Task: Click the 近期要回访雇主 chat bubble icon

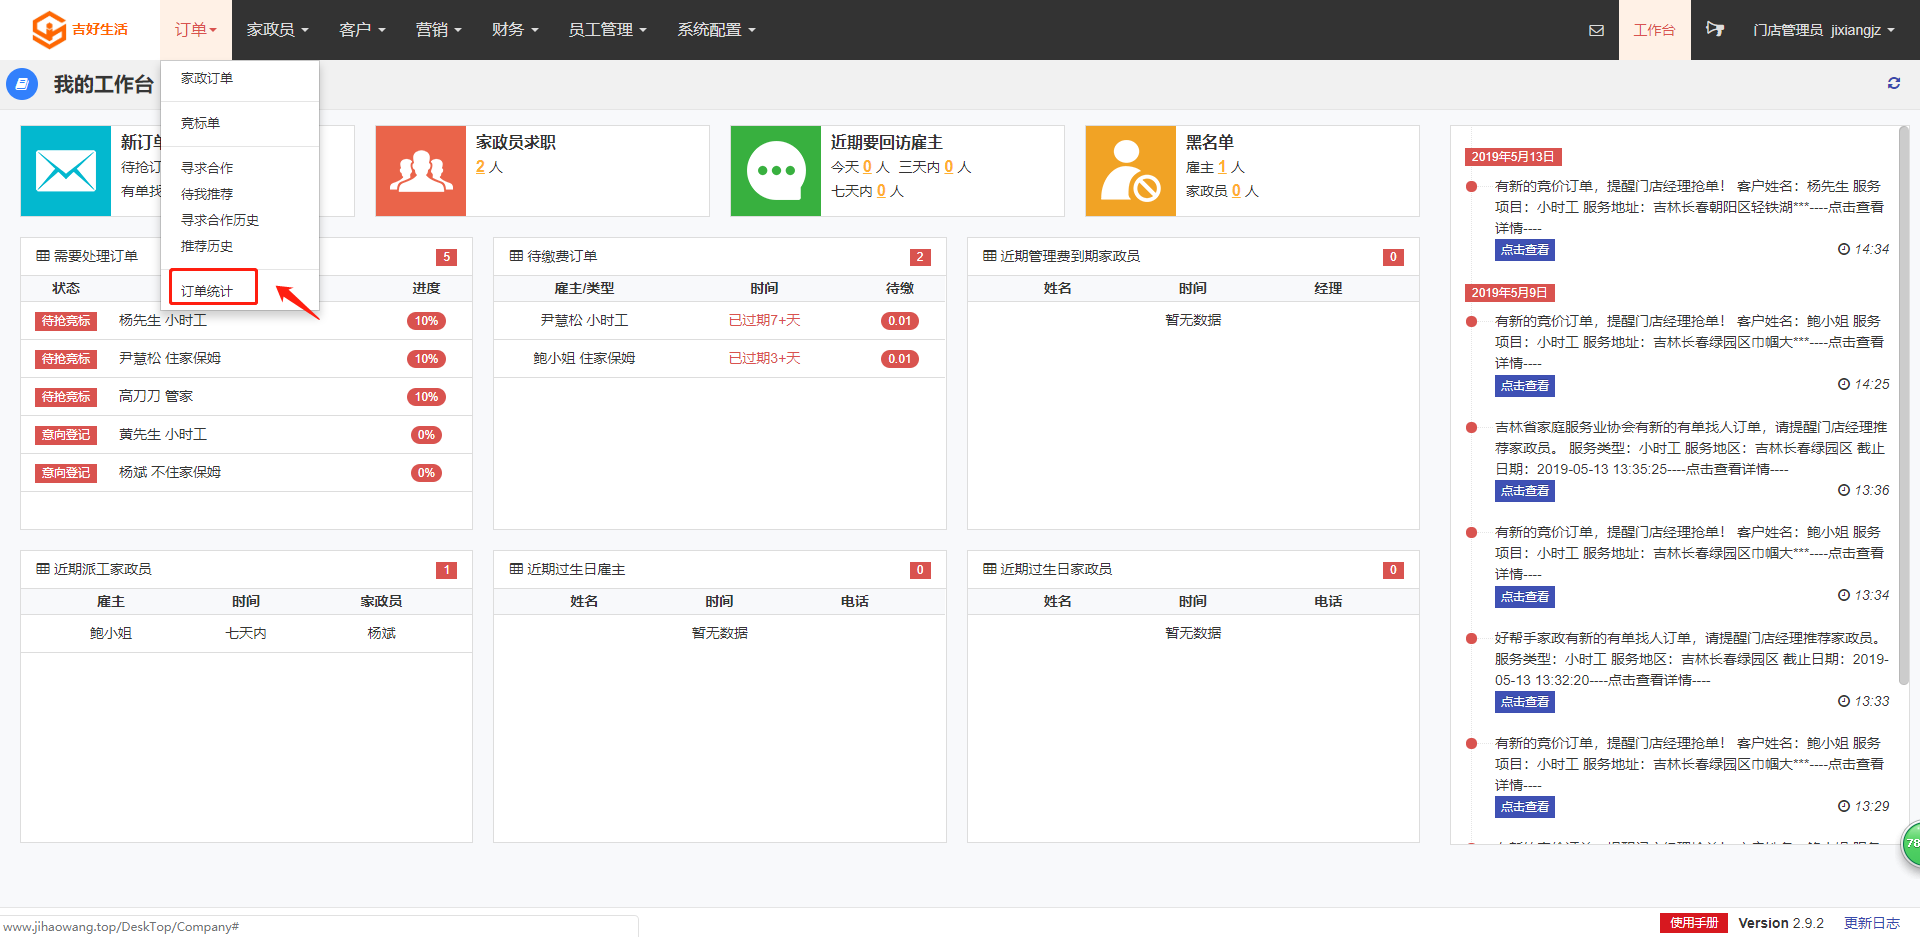Action: click(x=776, y=171)
